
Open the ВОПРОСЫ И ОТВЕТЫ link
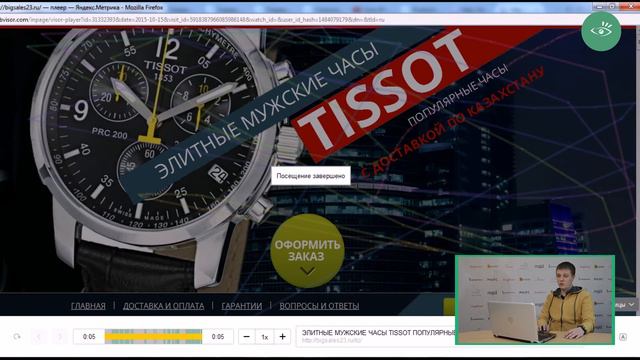(319, 306)
